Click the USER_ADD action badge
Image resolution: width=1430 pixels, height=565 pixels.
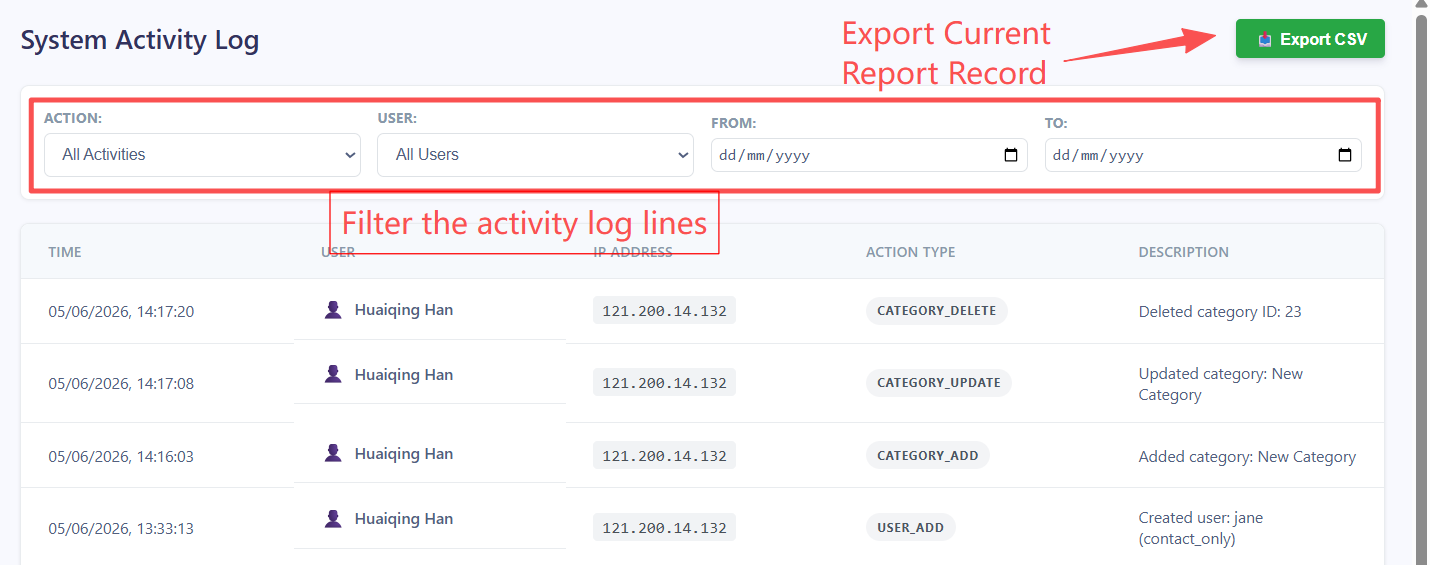910,528
